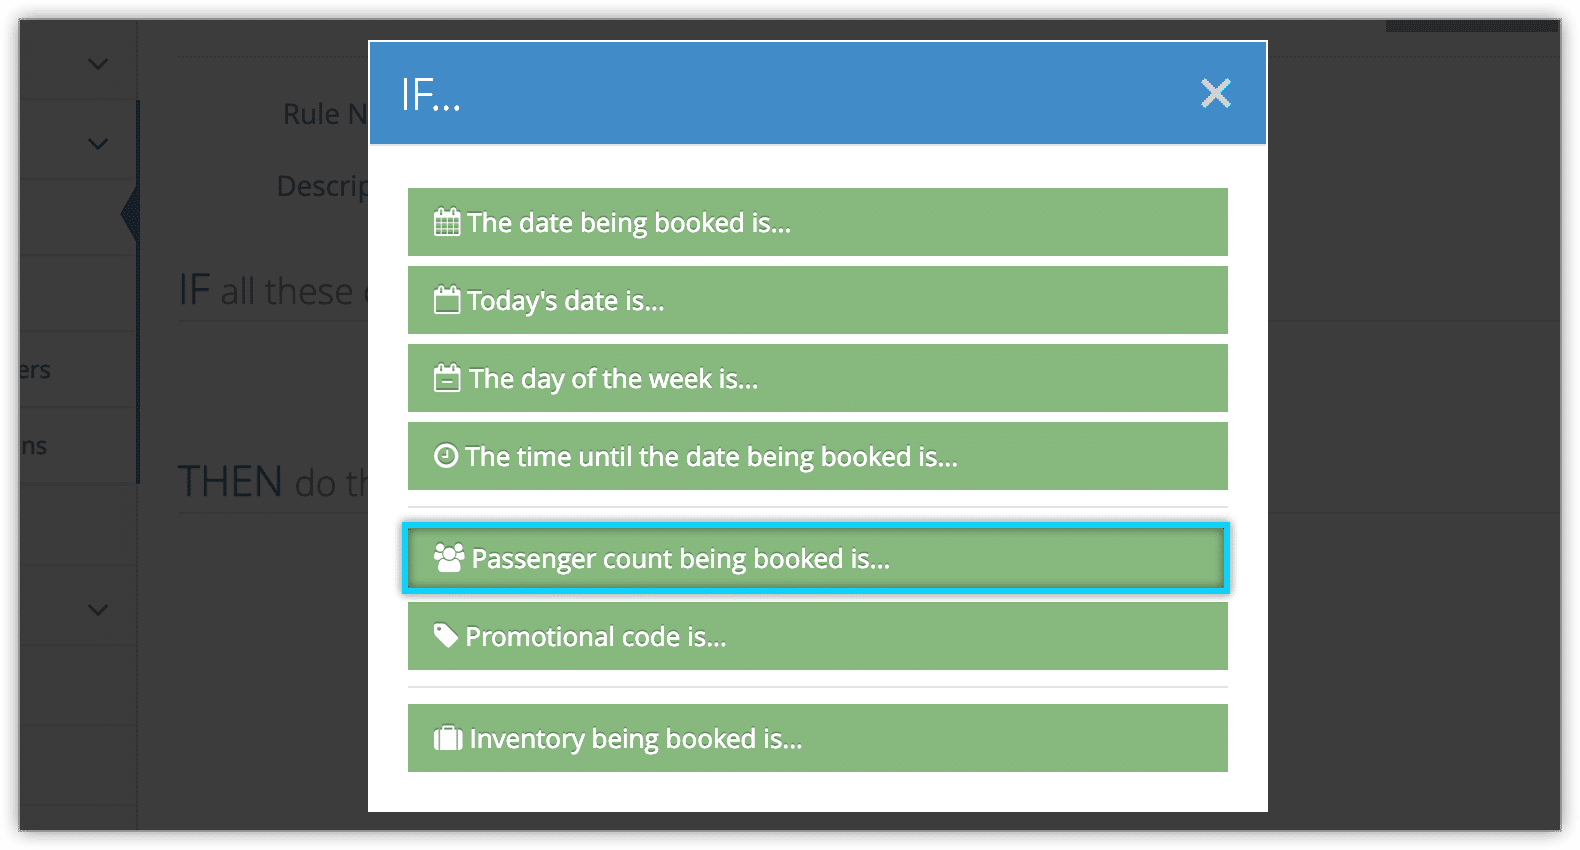Choose 'The date being booked is...' condition
Screen dimensions: 1580x850
(x=818, y=222)
